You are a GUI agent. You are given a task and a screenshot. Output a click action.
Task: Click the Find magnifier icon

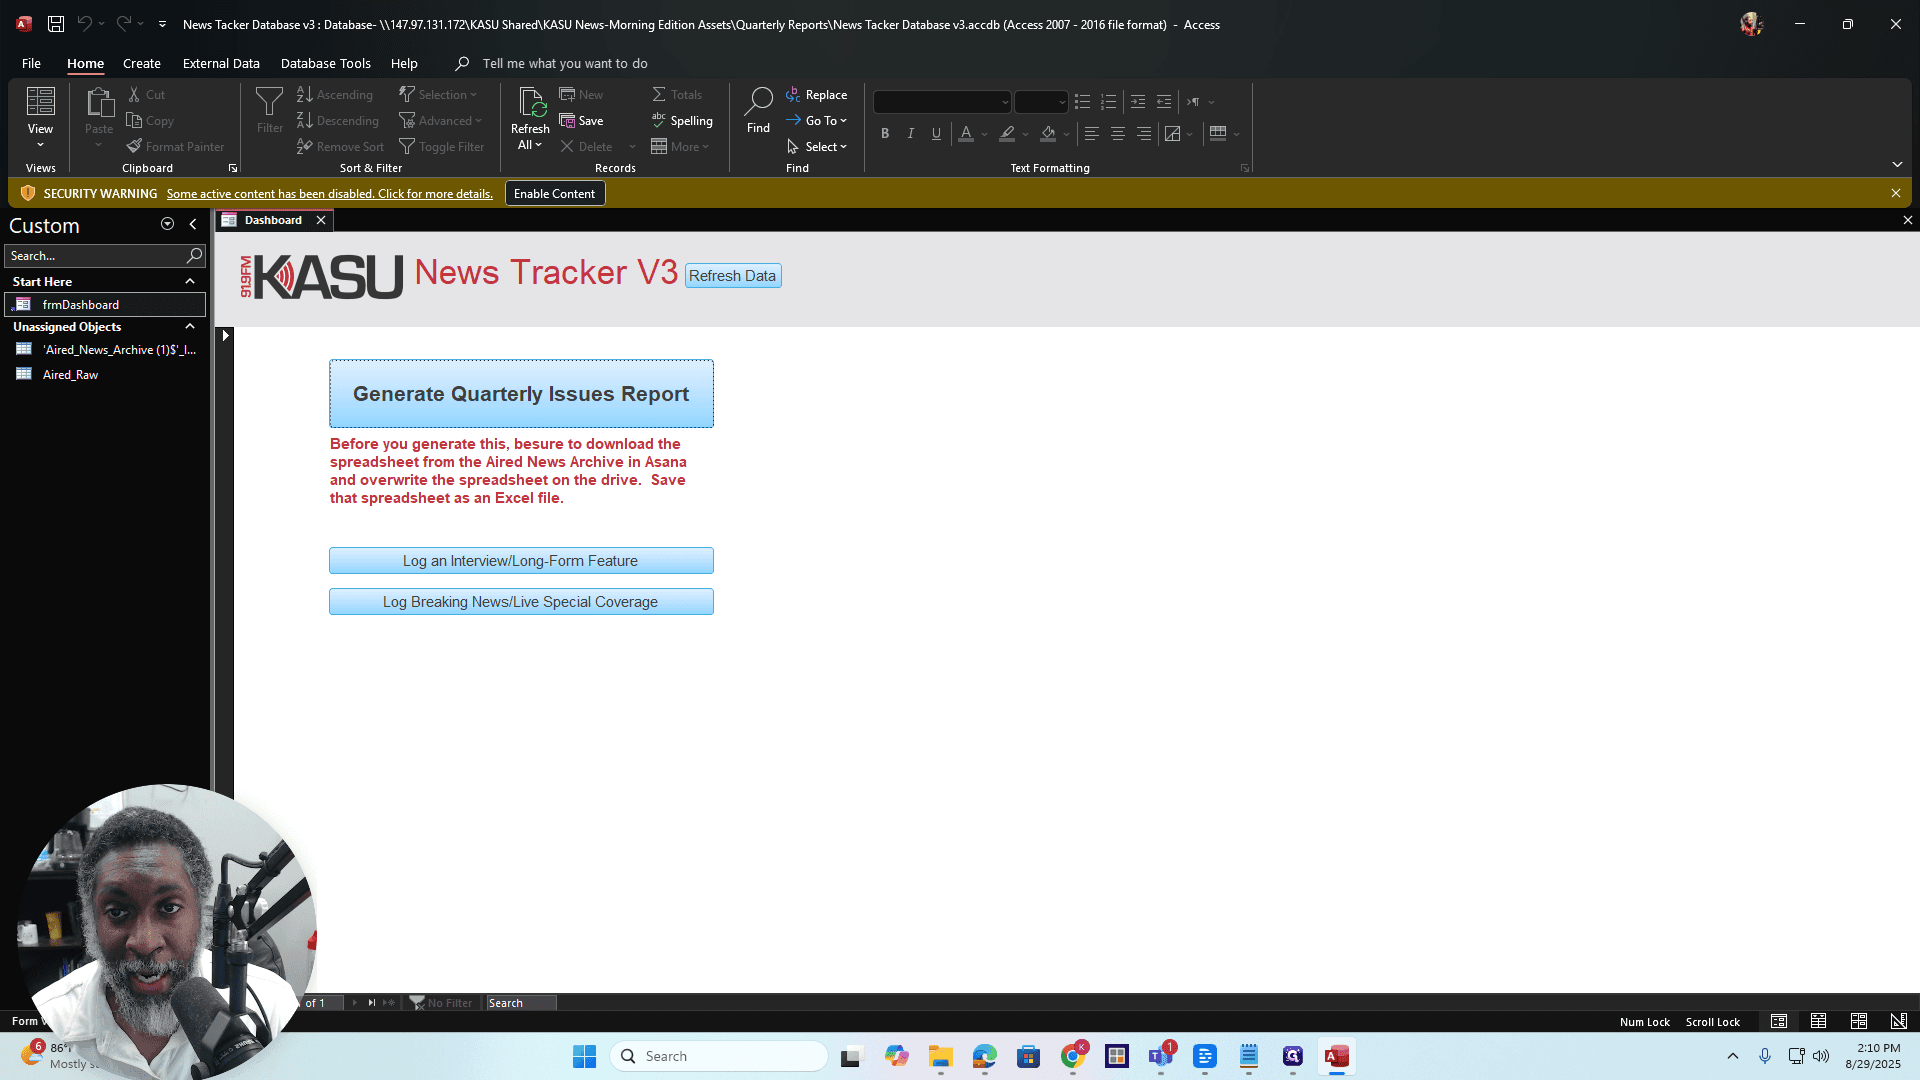759,111
